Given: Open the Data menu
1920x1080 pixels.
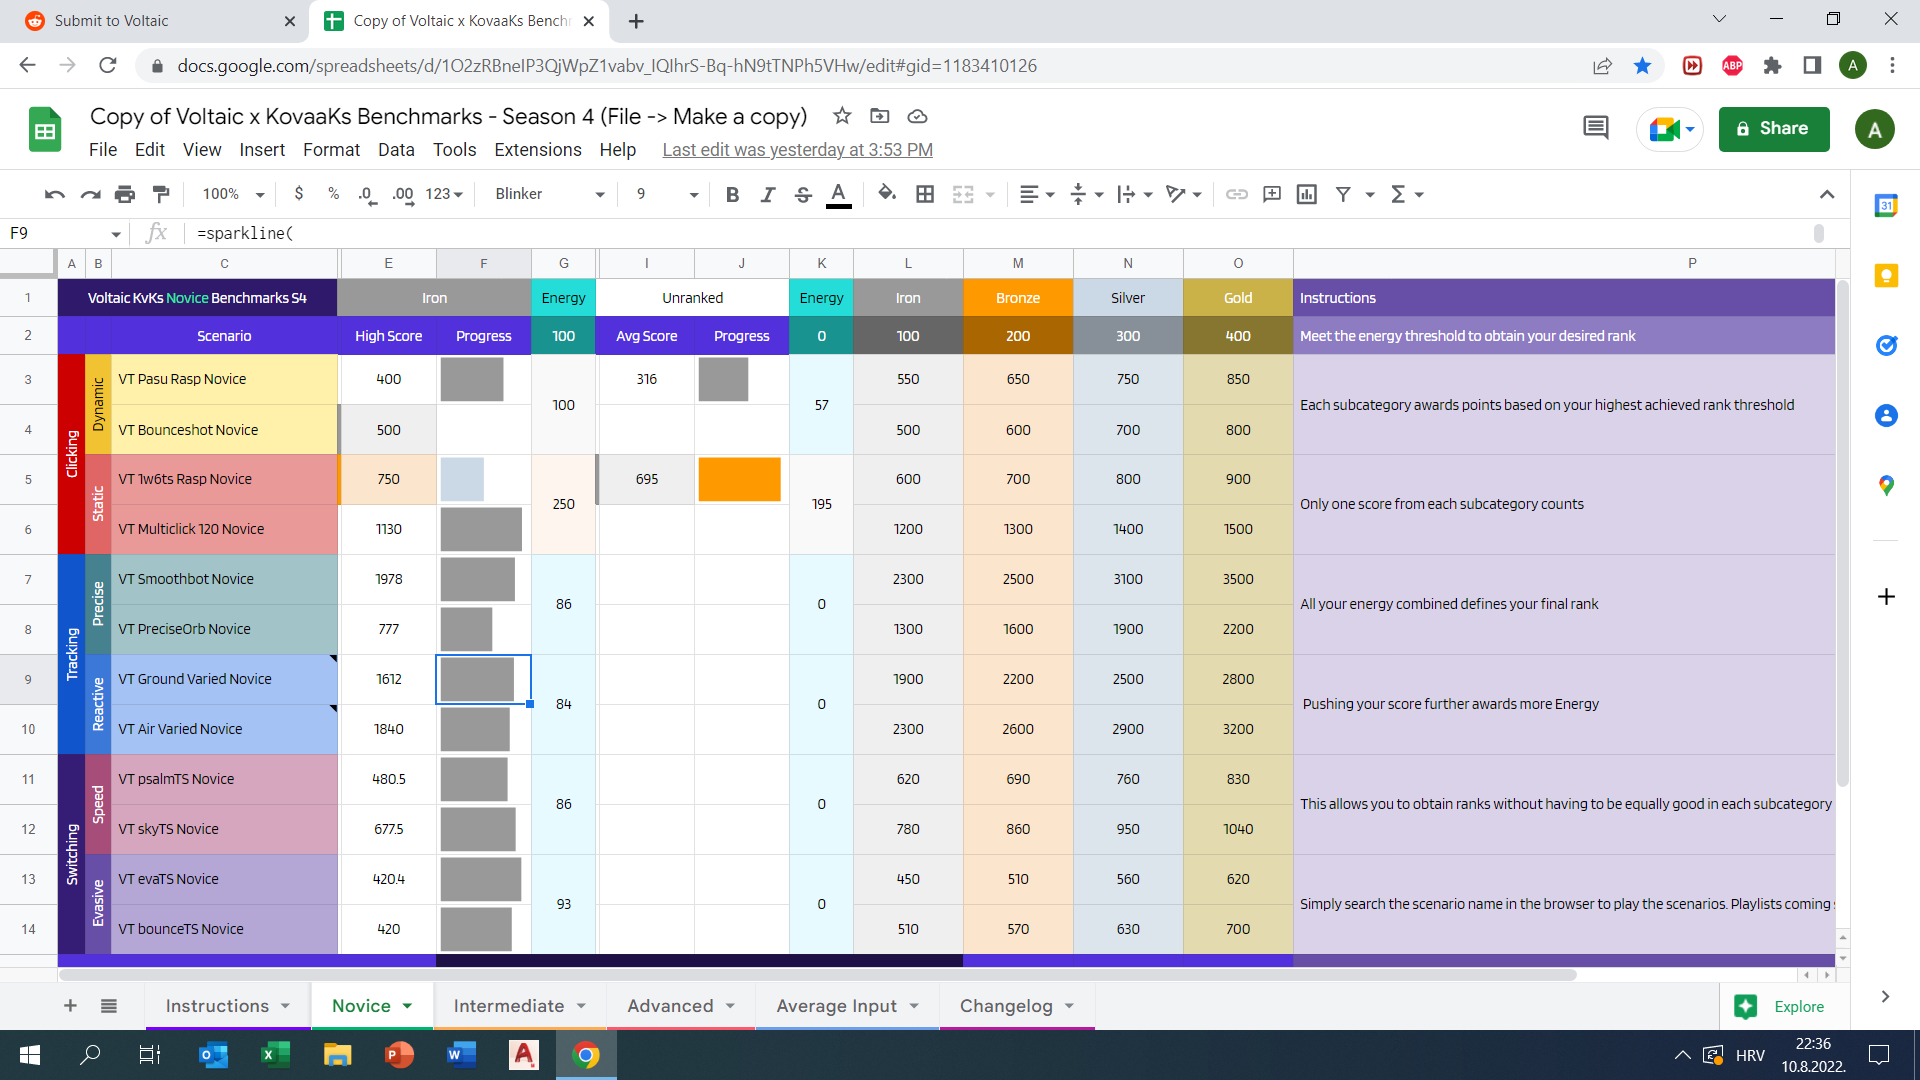Looking at the screenshot, I should point(396,149).
